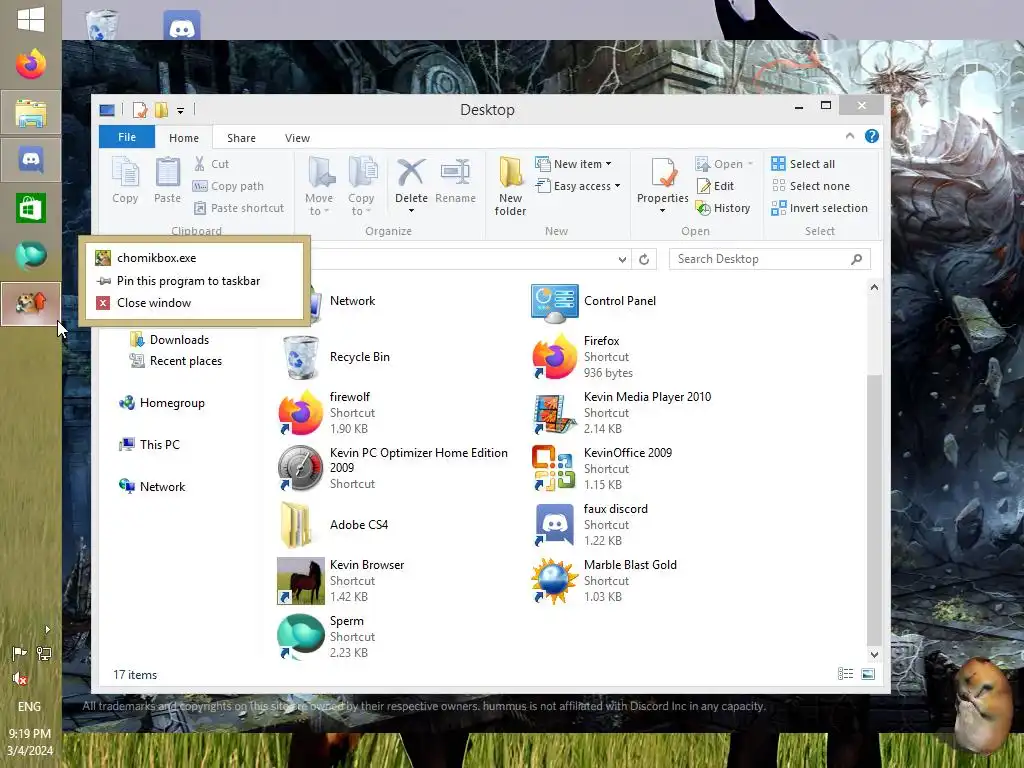
Task: Collapse the ribbon with the chevron
Action: click(x=850, y=136)
